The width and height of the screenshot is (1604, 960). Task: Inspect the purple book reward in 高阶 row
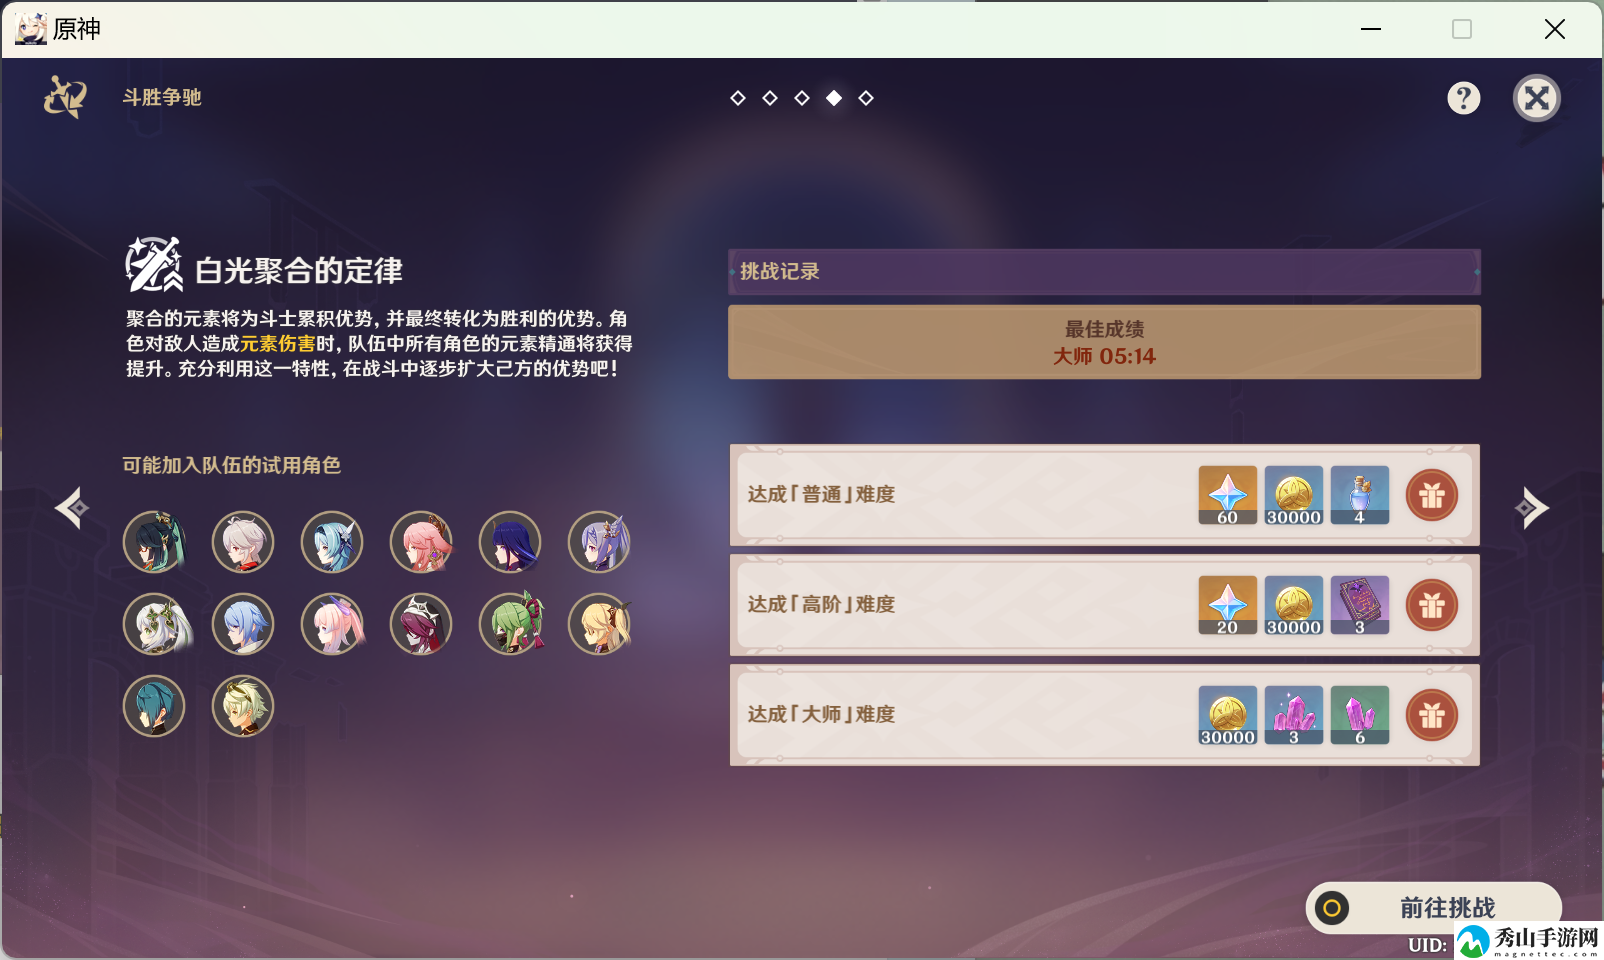[1360, 605]
